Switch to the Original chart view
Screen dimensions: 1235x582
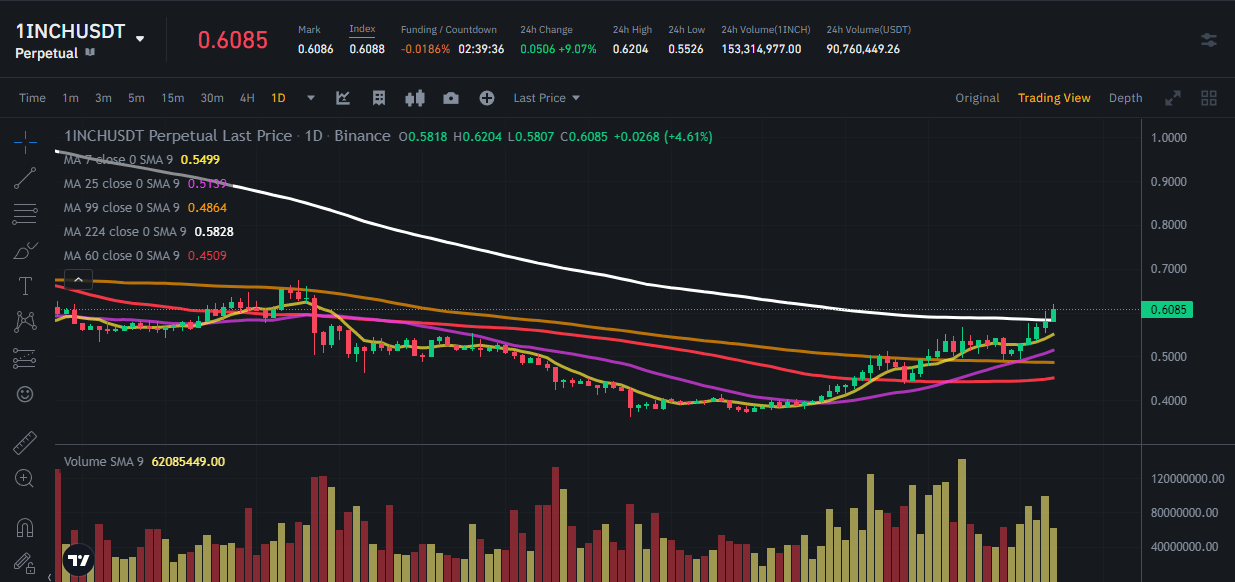click(x=977, y=98)
